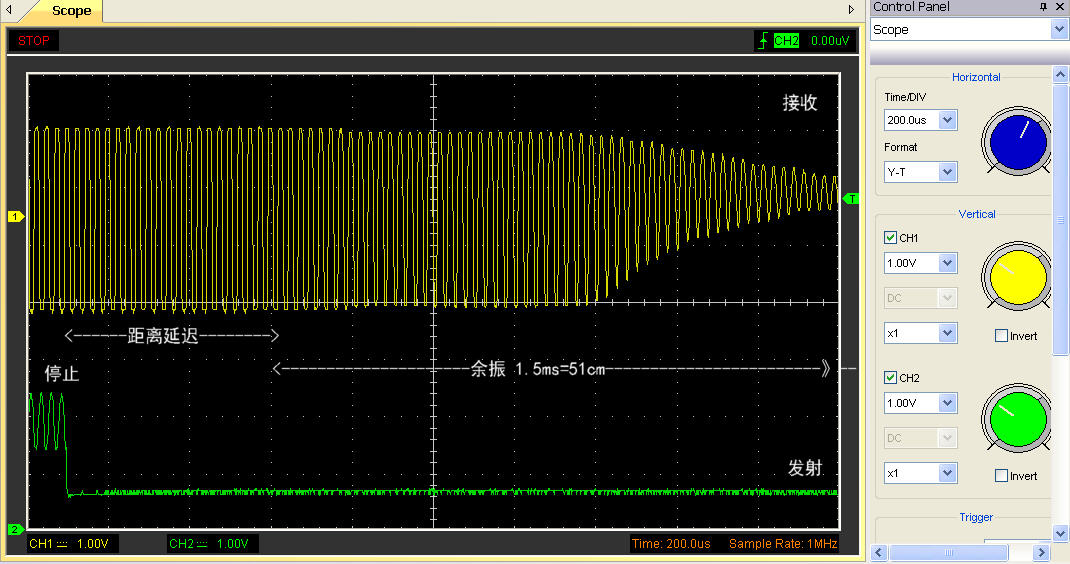Click the STOP status indicator

[33, 41]
